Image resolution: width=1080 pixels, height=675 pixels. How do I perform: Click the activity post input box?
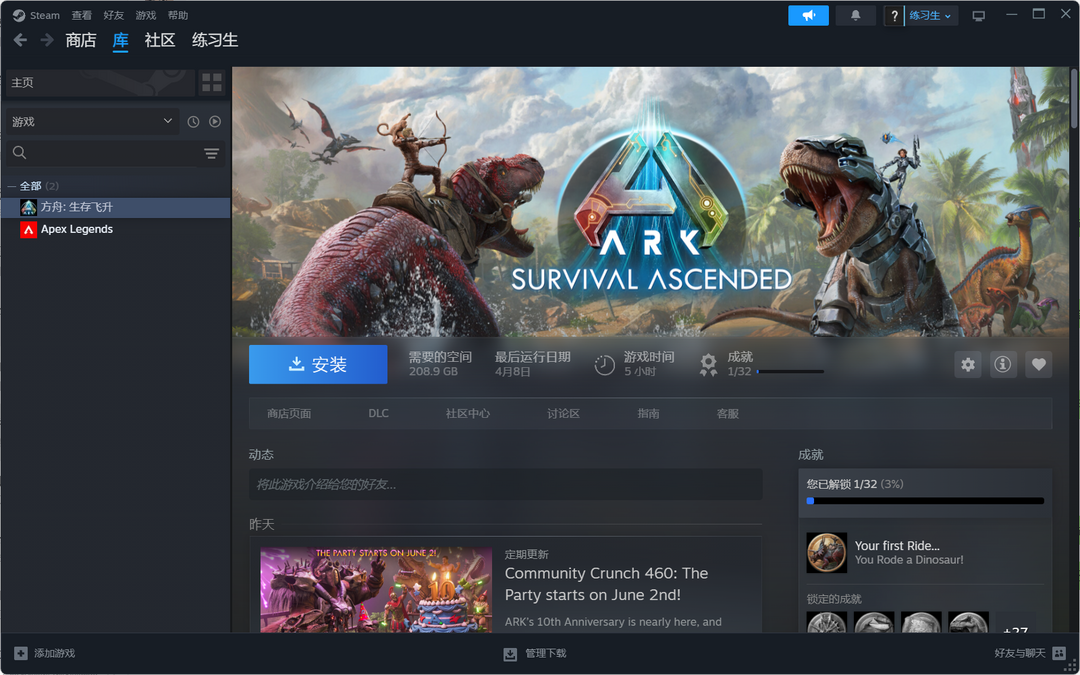(x=506, y=484)
